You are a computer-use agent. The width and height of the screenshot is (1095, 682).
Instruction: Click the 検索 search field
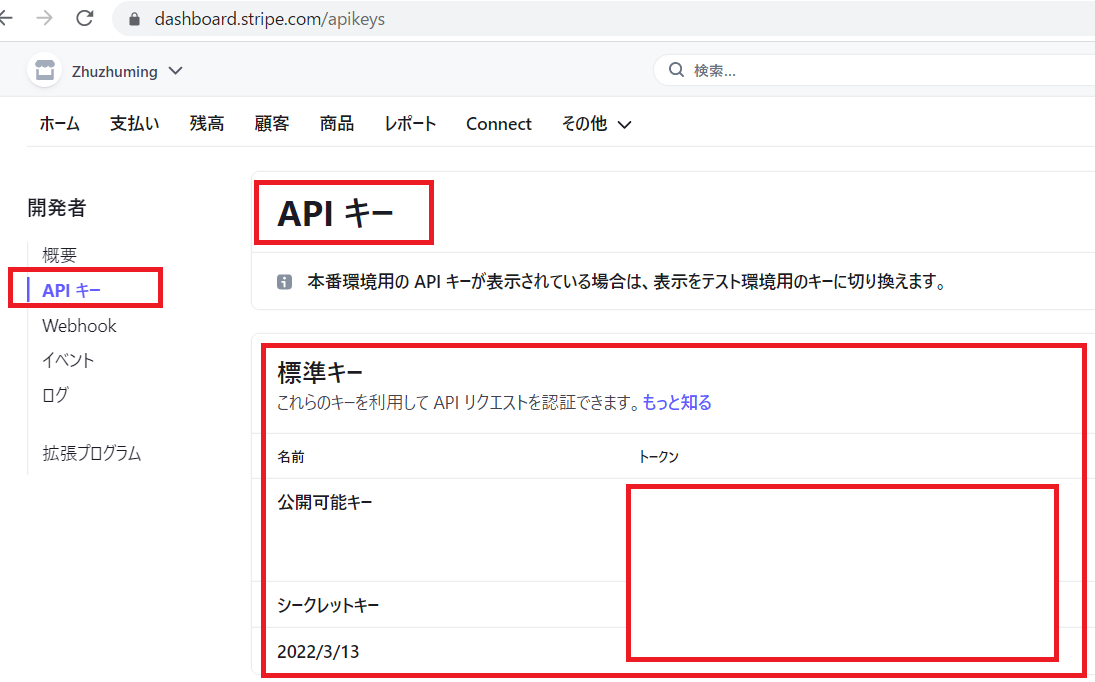click(x=880, y=71)
